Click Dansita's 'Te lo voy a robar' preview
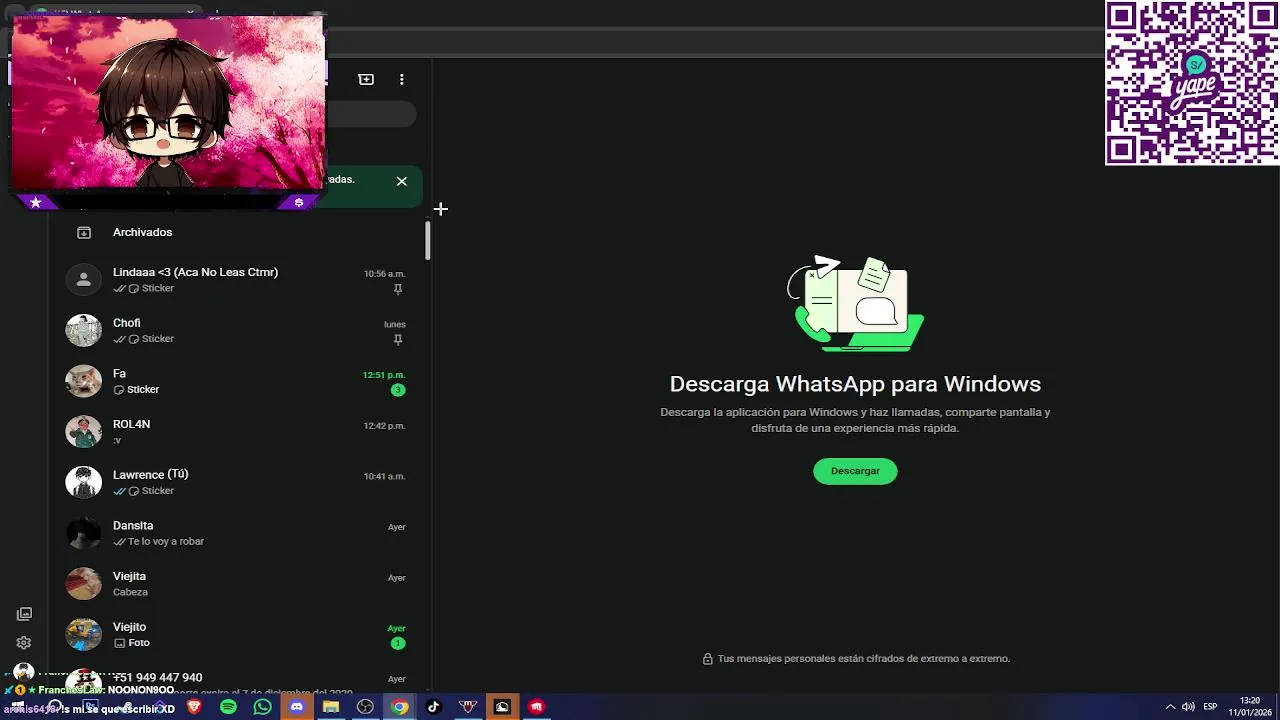Image resolution: width=1280 pixels, height=720 pixels. tap(166, 541)
